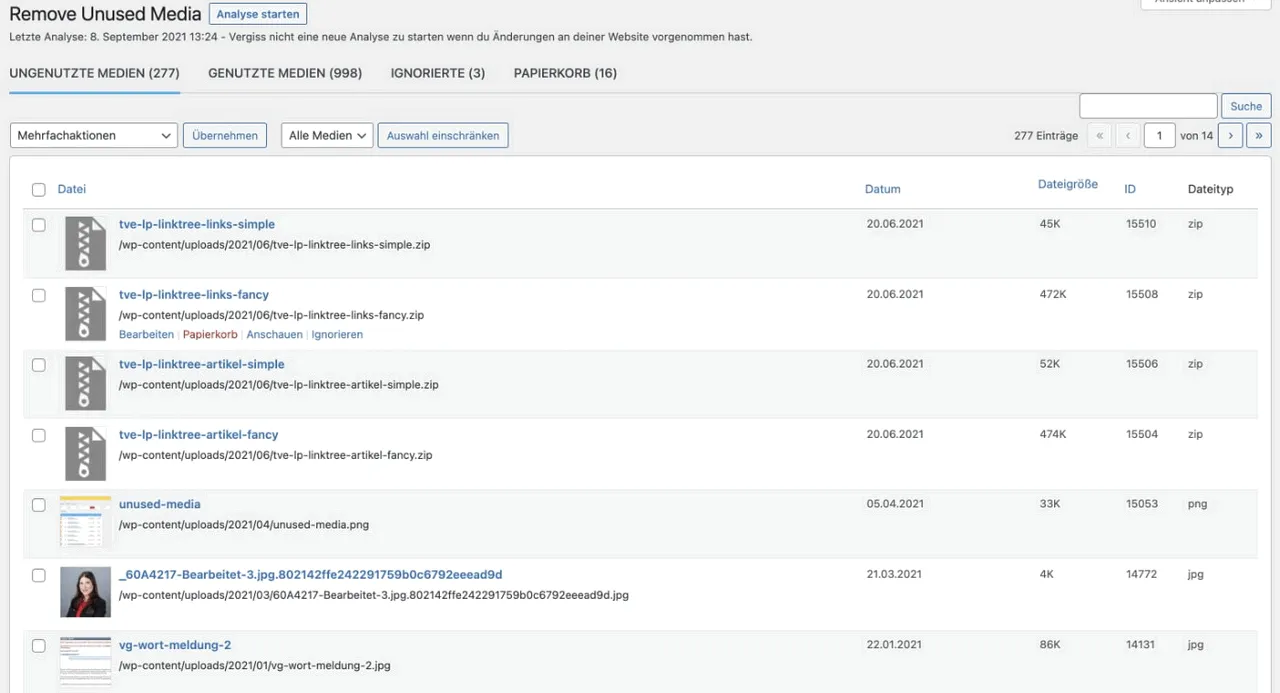Toggle the select-all checkbox next to Datei
This screenshot has width=1280, height=693.
click(39, 189)
